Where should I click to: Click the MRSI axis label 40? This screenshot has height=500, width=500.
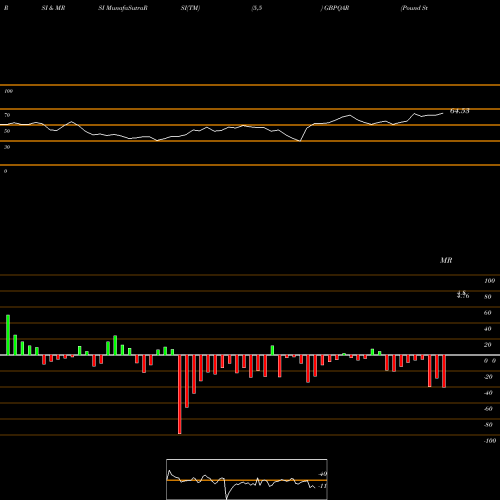[x=488, y=329]
